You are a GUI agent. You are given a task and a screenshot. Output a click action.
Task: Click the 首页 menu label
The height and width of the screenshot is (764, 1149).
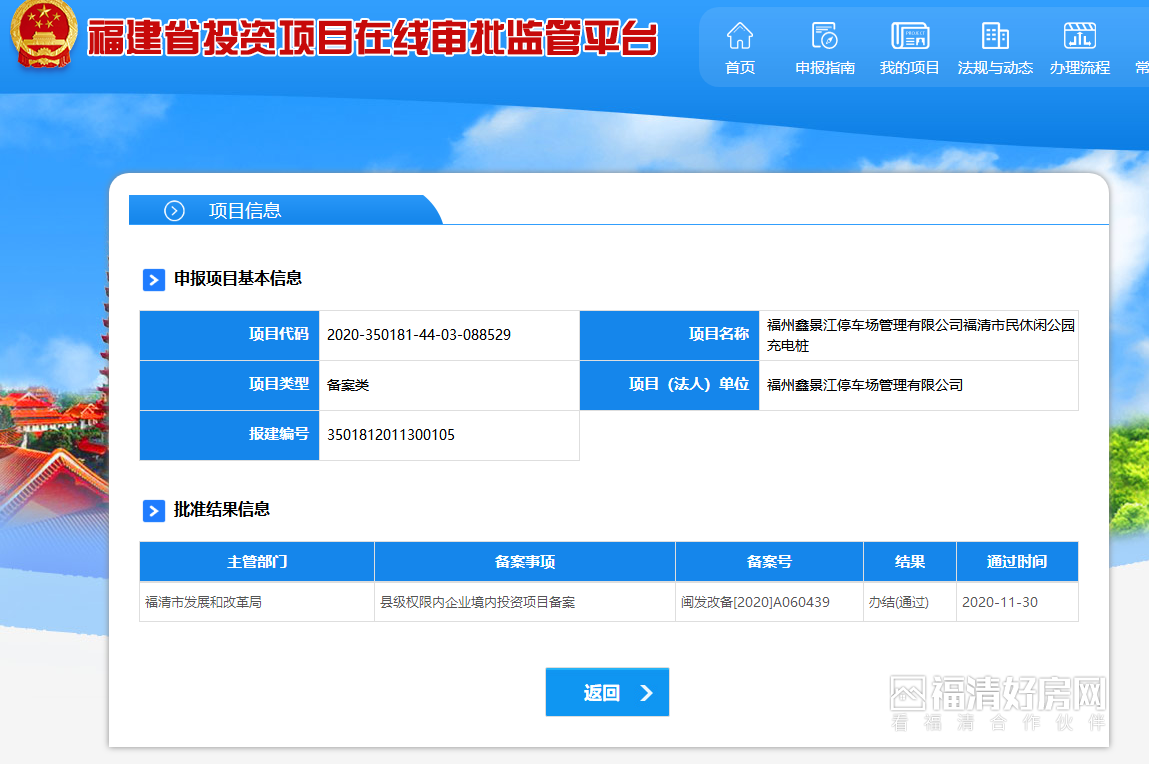(x=739, y=67)
